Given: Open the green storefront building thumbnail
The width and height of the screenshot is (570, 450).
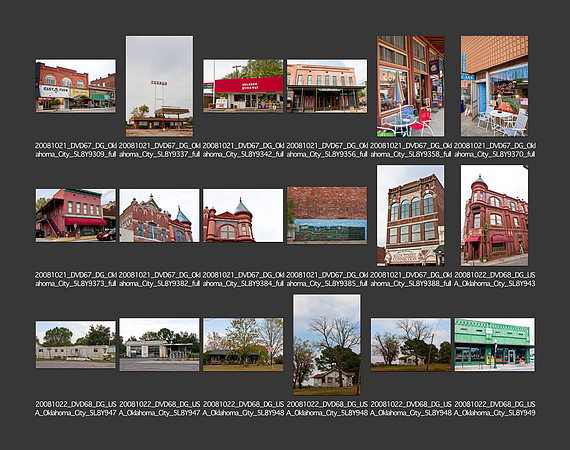Looking at the screenshot, I should [x=494, y=345].
